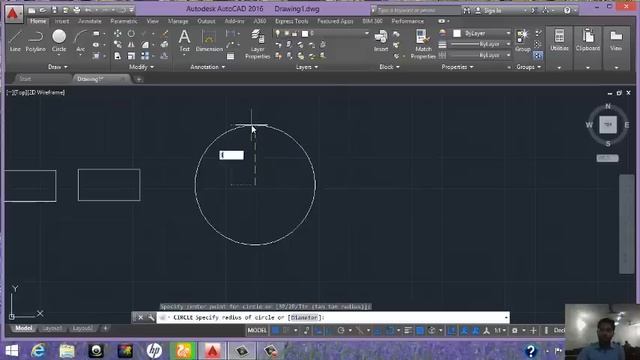Click the Help question mark icon in title bar
This screenshot has height=360, width=640.
[567, 10]
